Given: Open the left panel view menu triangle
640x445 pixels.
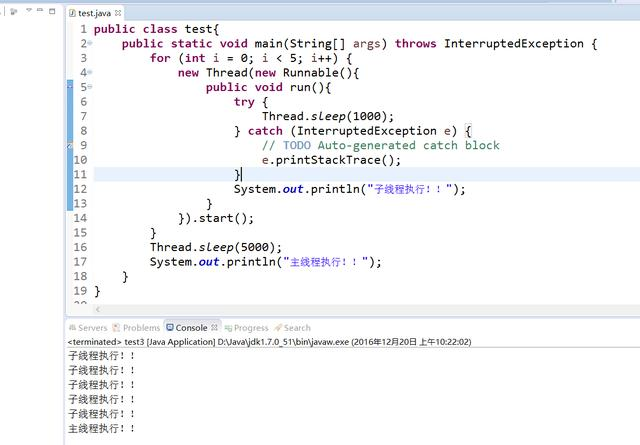Looking at the screenshot, I should pyautogui.click(x=29, y=10).
